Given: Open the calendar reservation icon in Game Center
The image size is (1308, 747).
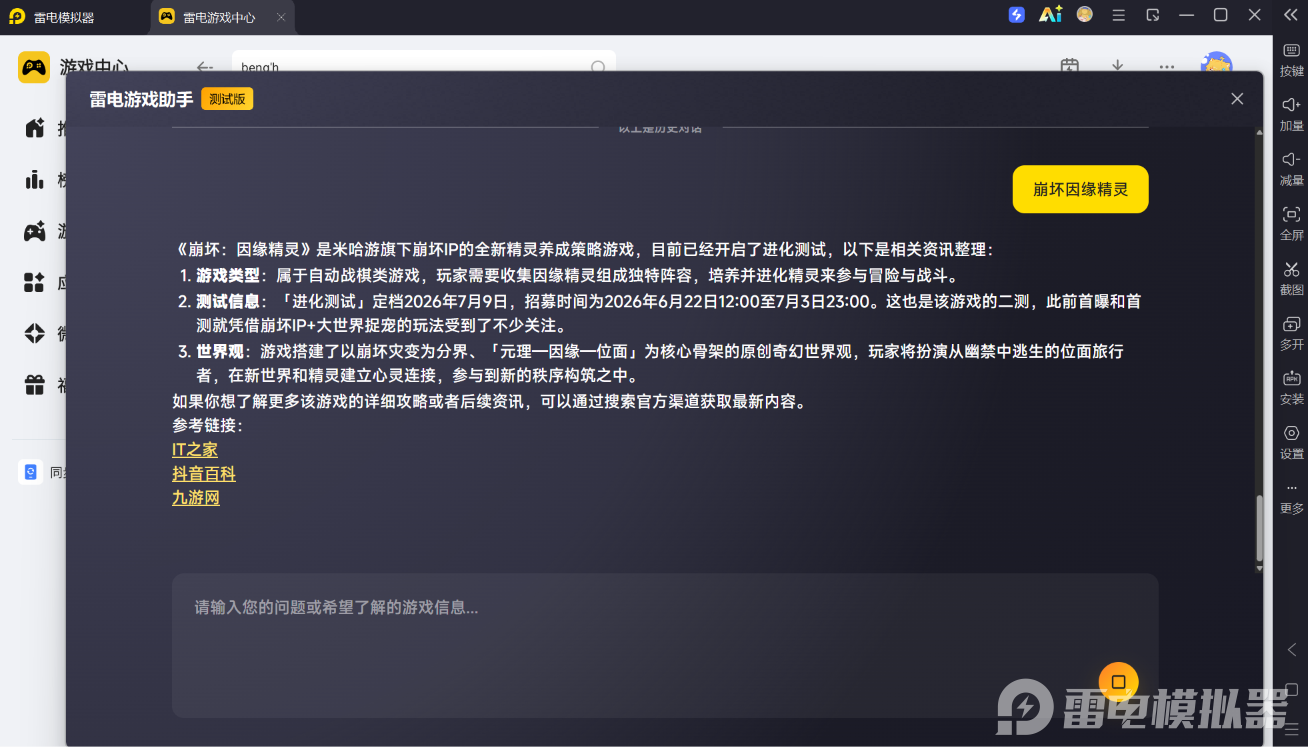Looking at the screenshot, I should click(1070, 67).
